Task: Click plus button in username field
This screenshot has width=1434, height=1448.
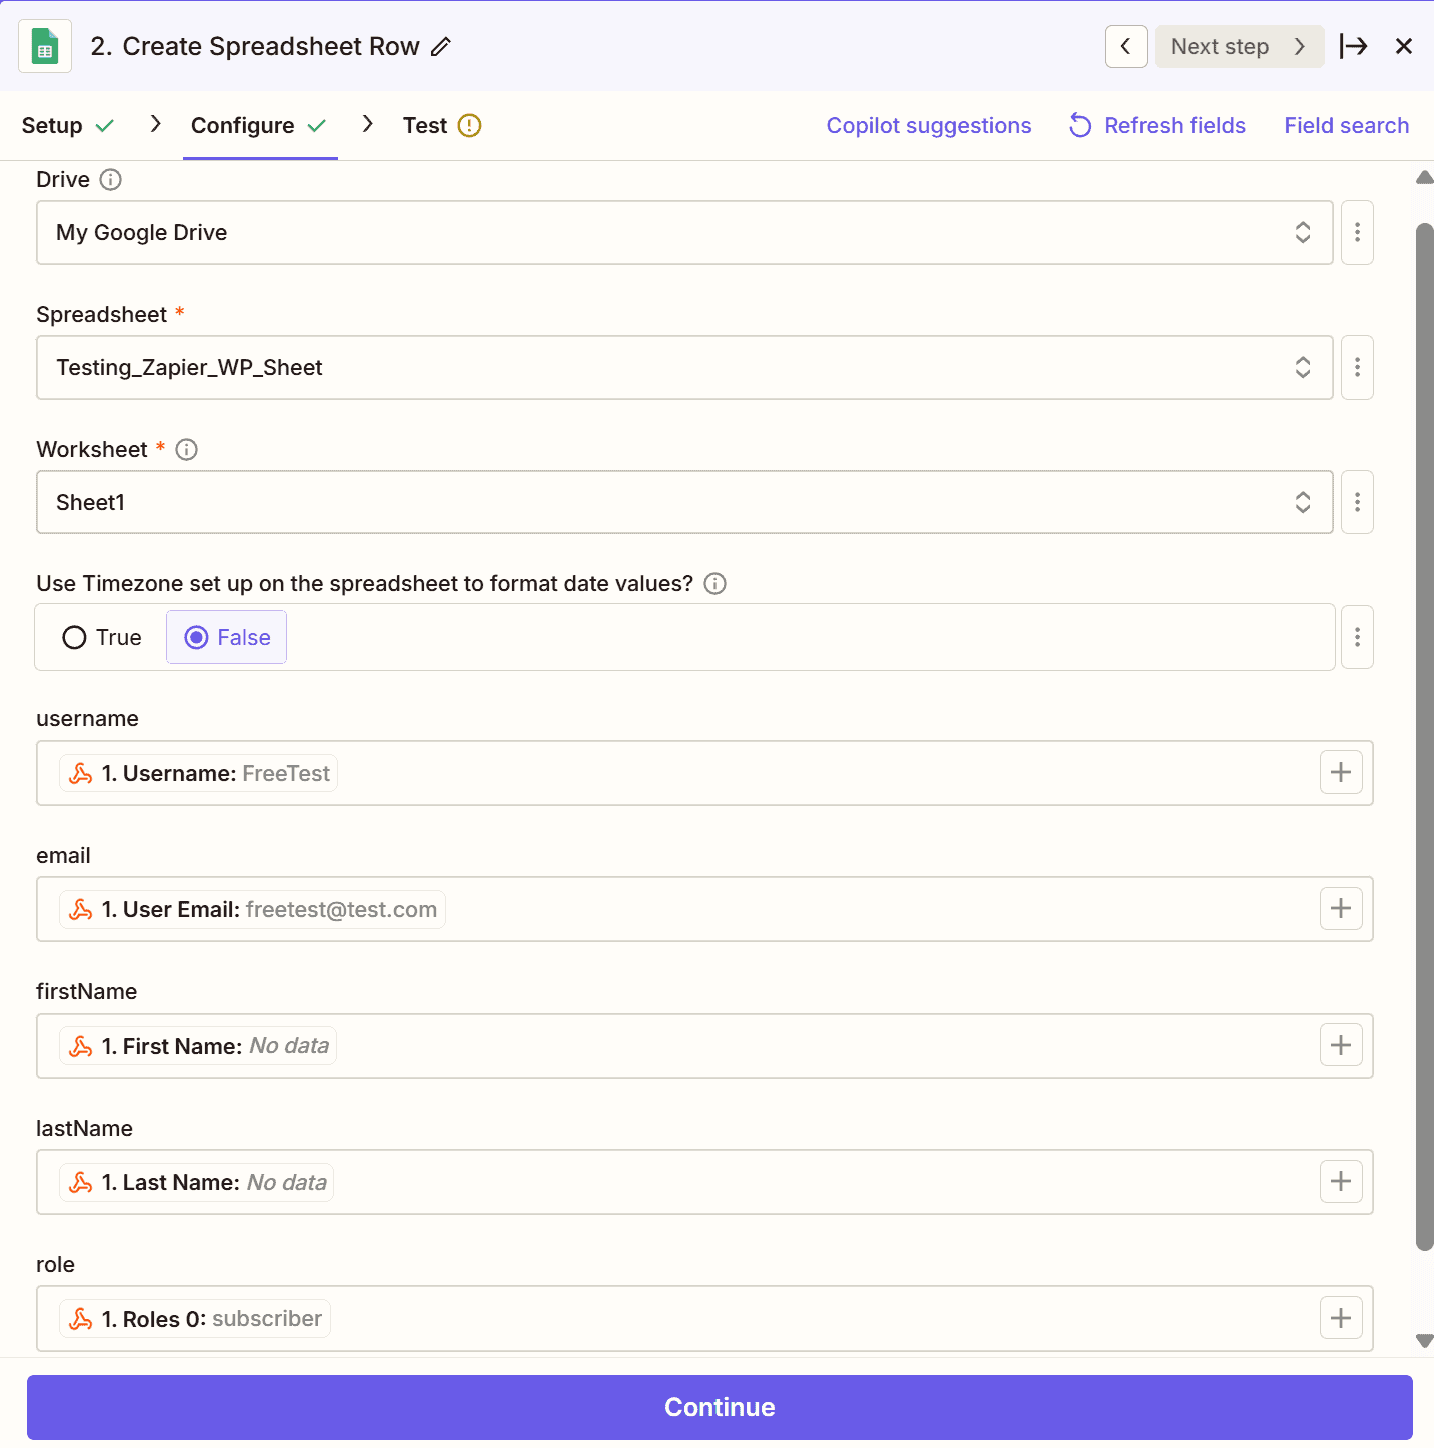Action: (x=1341, y=772)
